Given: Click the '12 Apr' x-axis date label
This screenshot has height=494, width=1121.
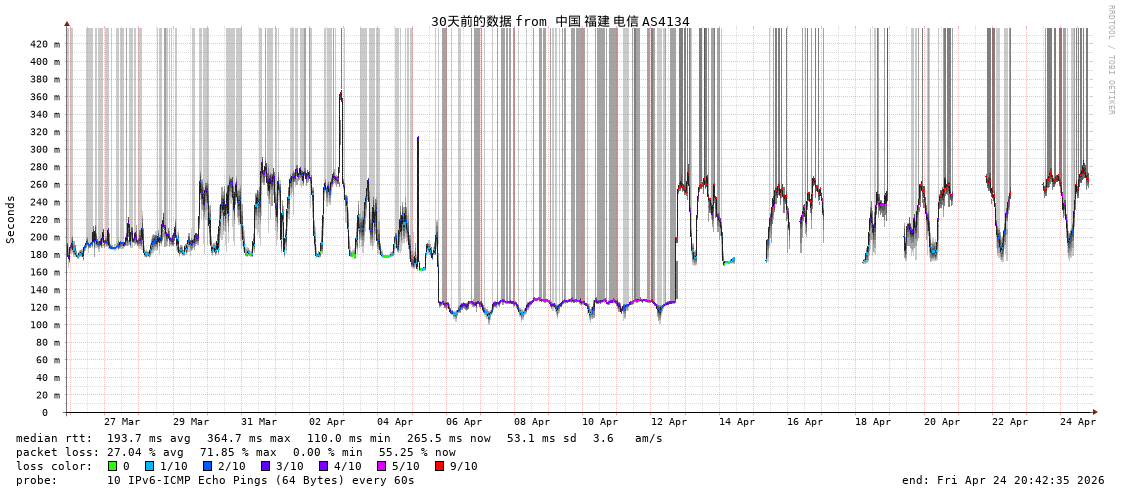Looking at the screenshot, I should point(668,422).
